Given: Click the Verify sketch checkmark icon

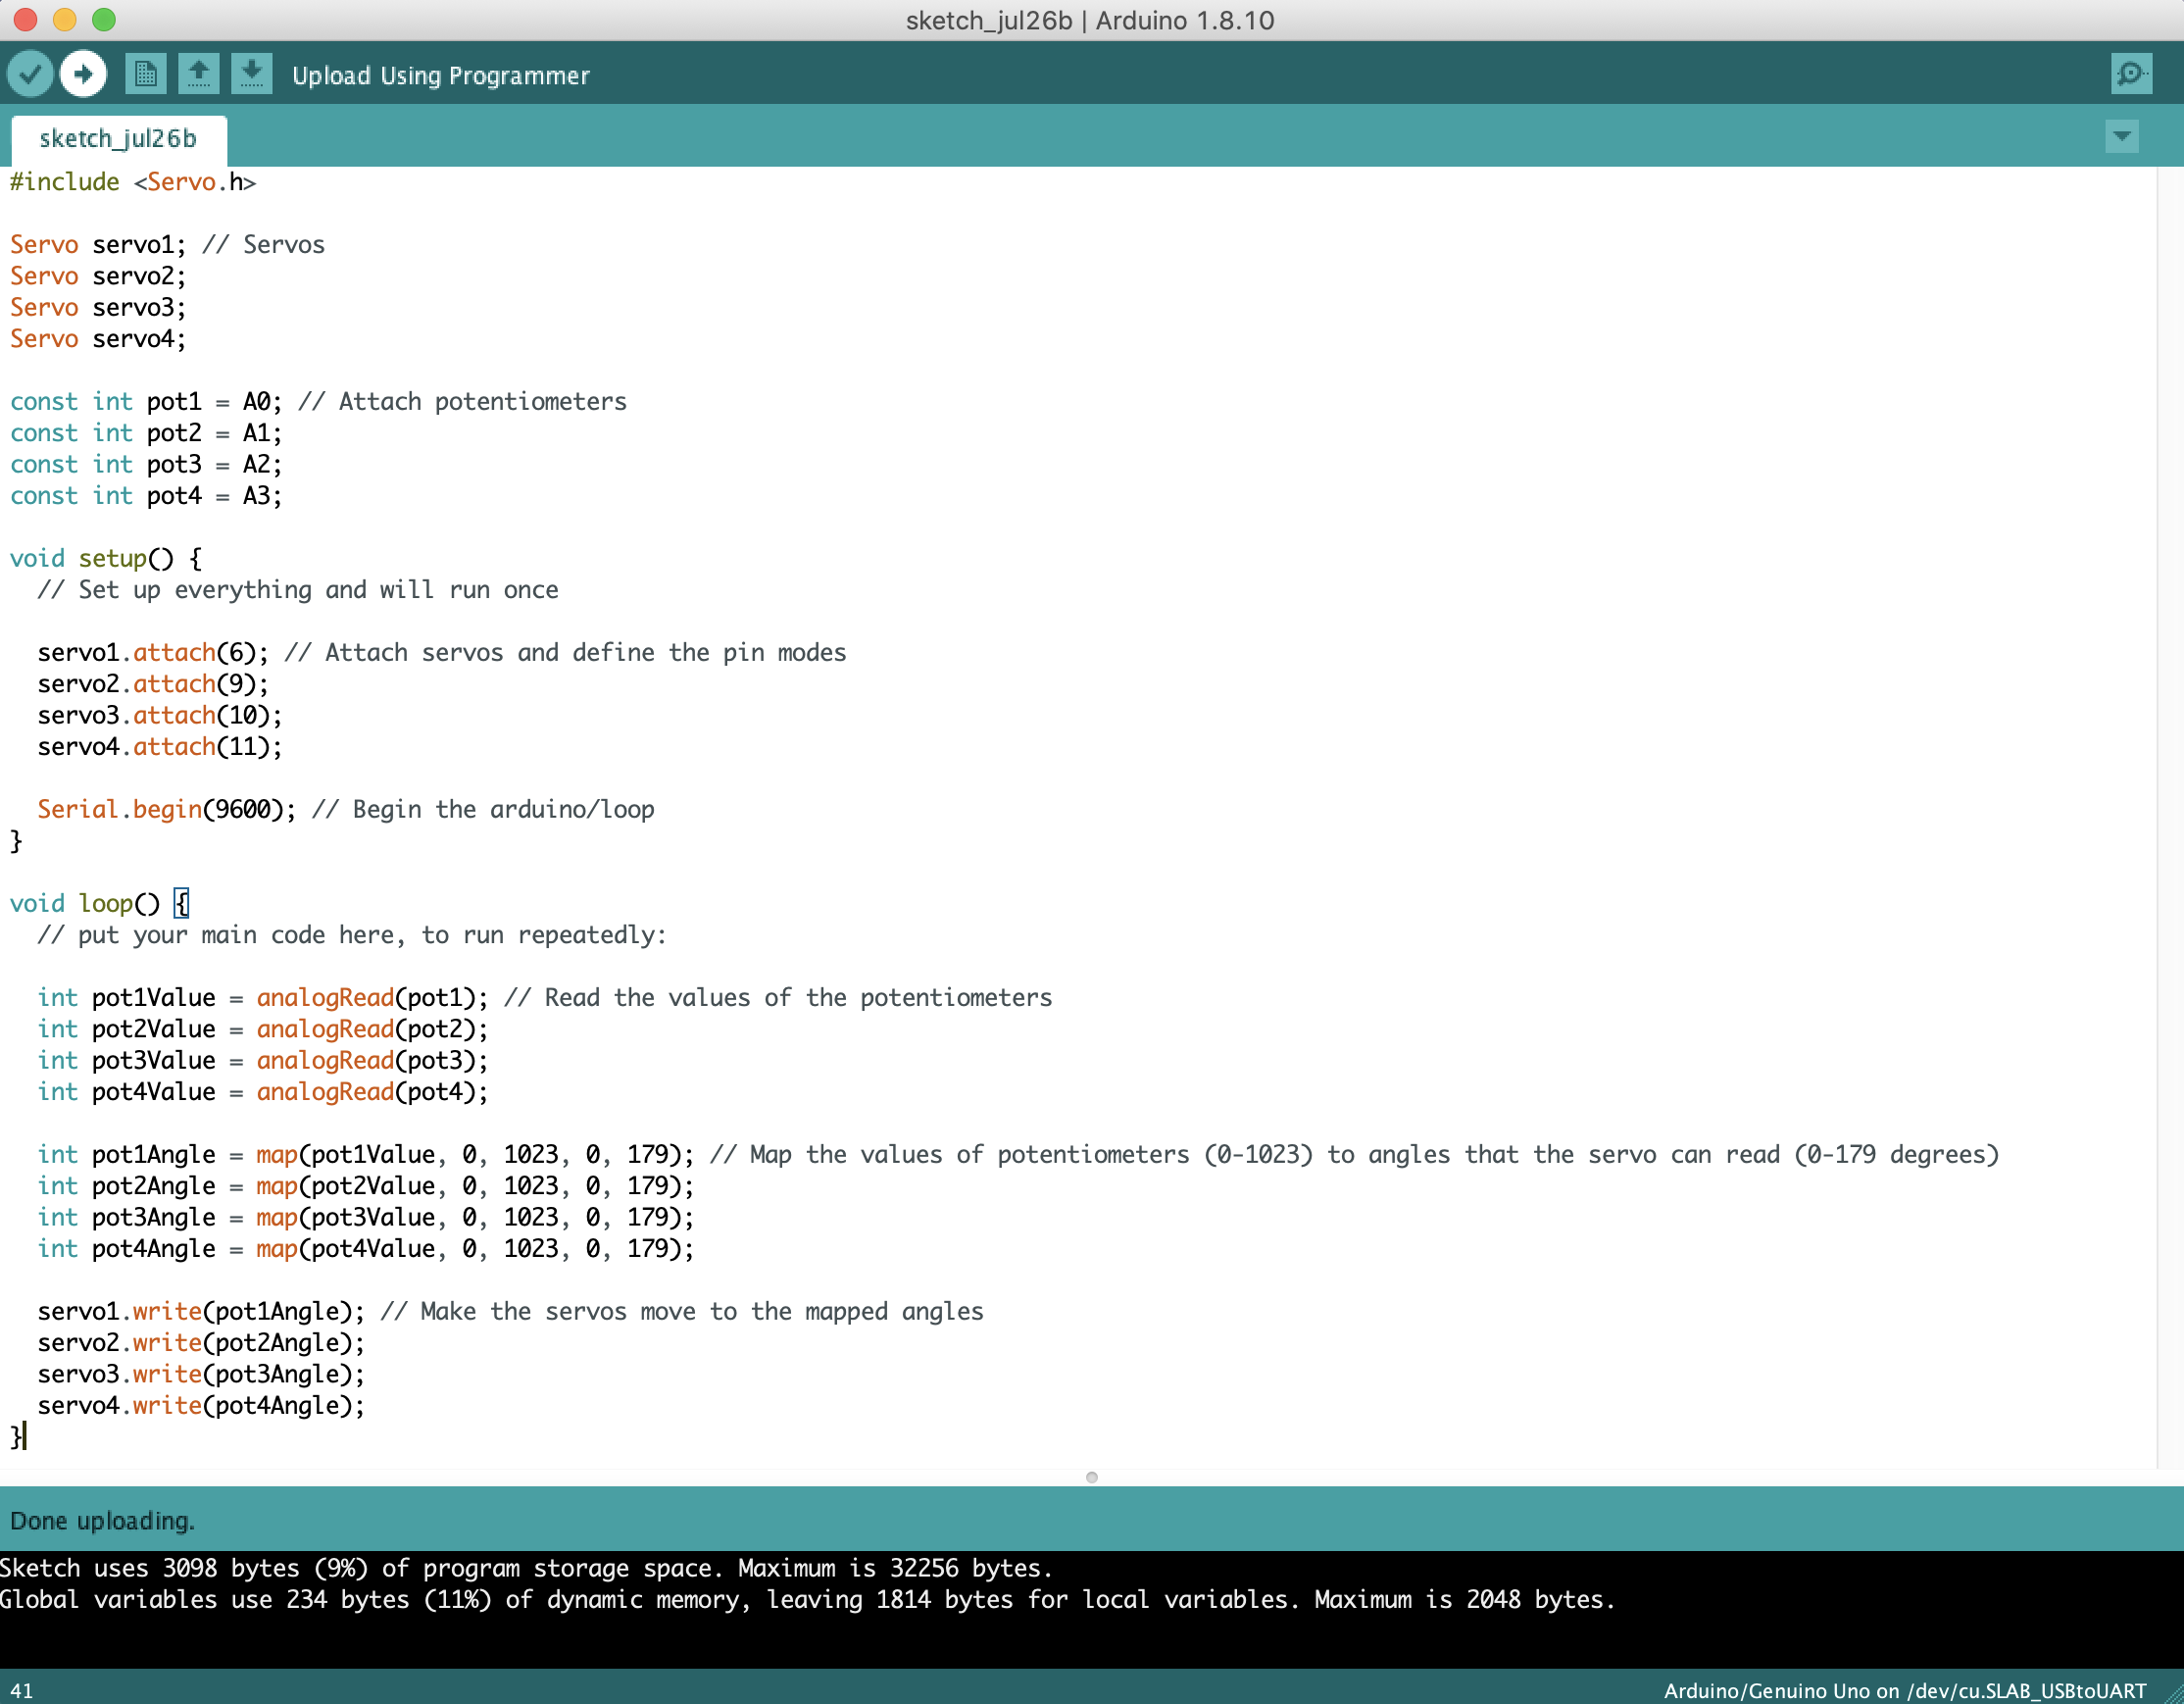Looking at the screenshot, I should coord(30,74).
